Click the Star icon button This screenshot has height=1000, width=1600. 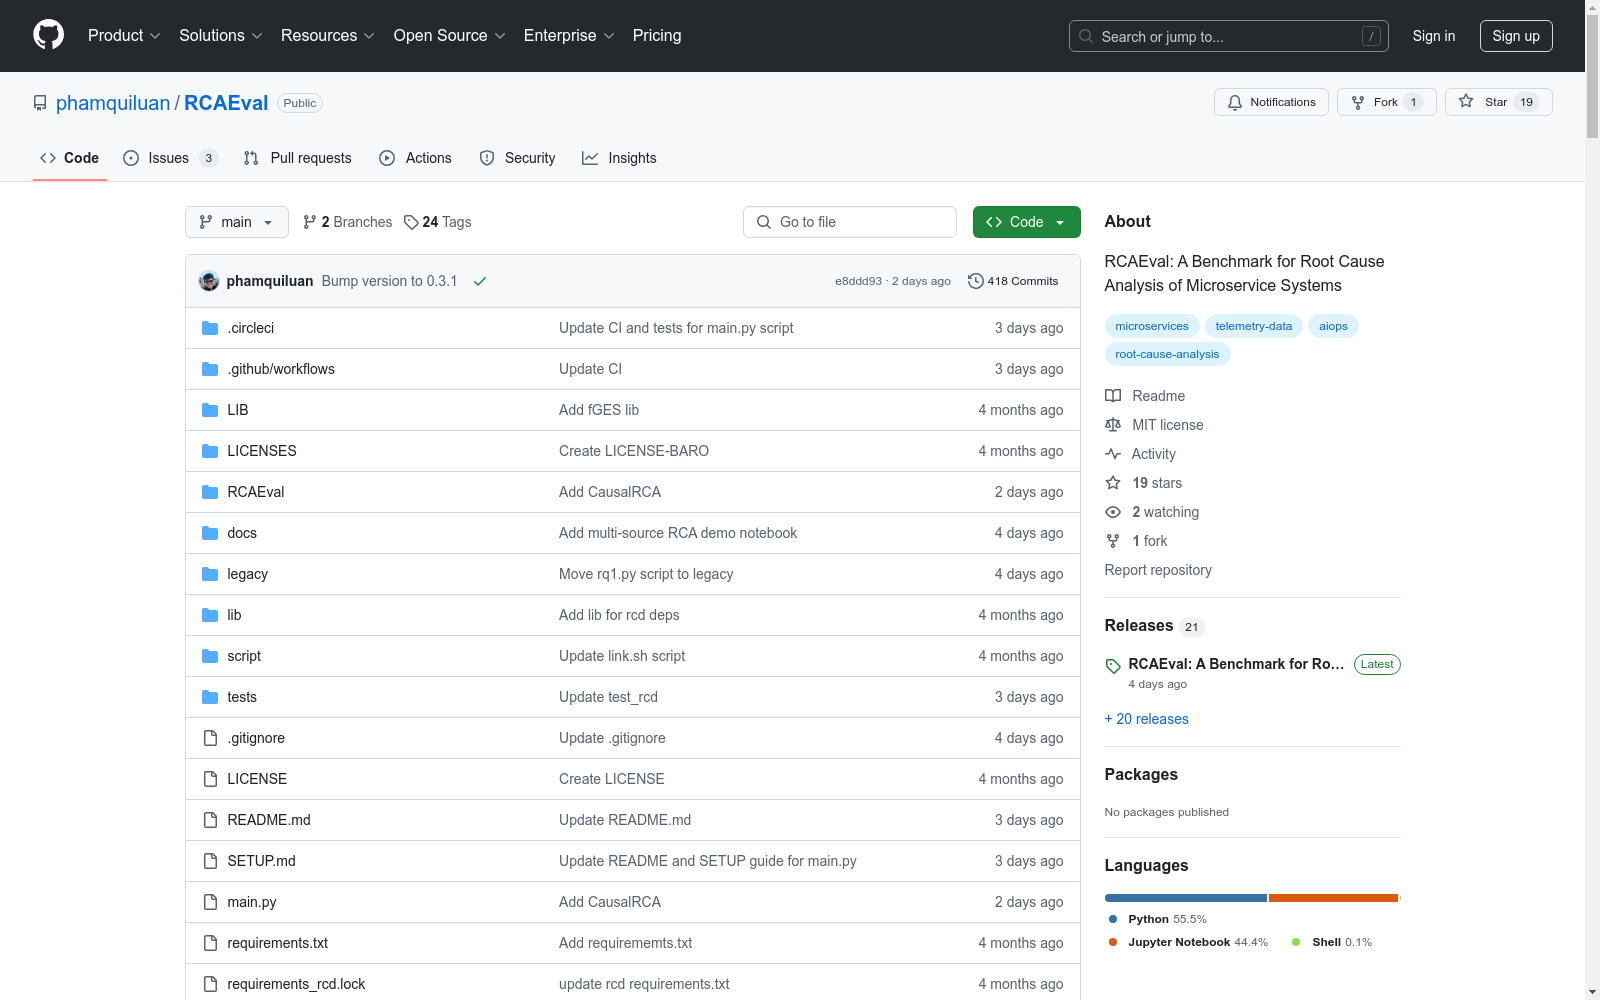coord(1466,101)
